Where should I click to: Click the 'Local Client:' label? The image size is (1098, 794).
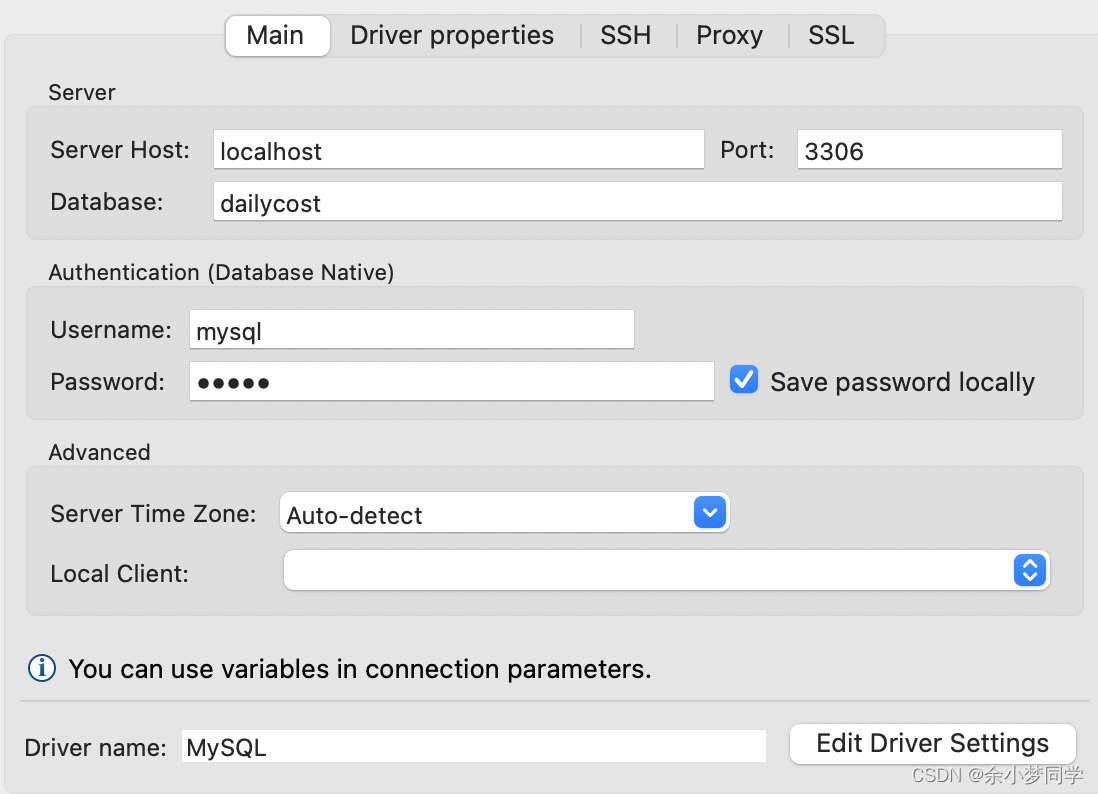coord(120,574)
